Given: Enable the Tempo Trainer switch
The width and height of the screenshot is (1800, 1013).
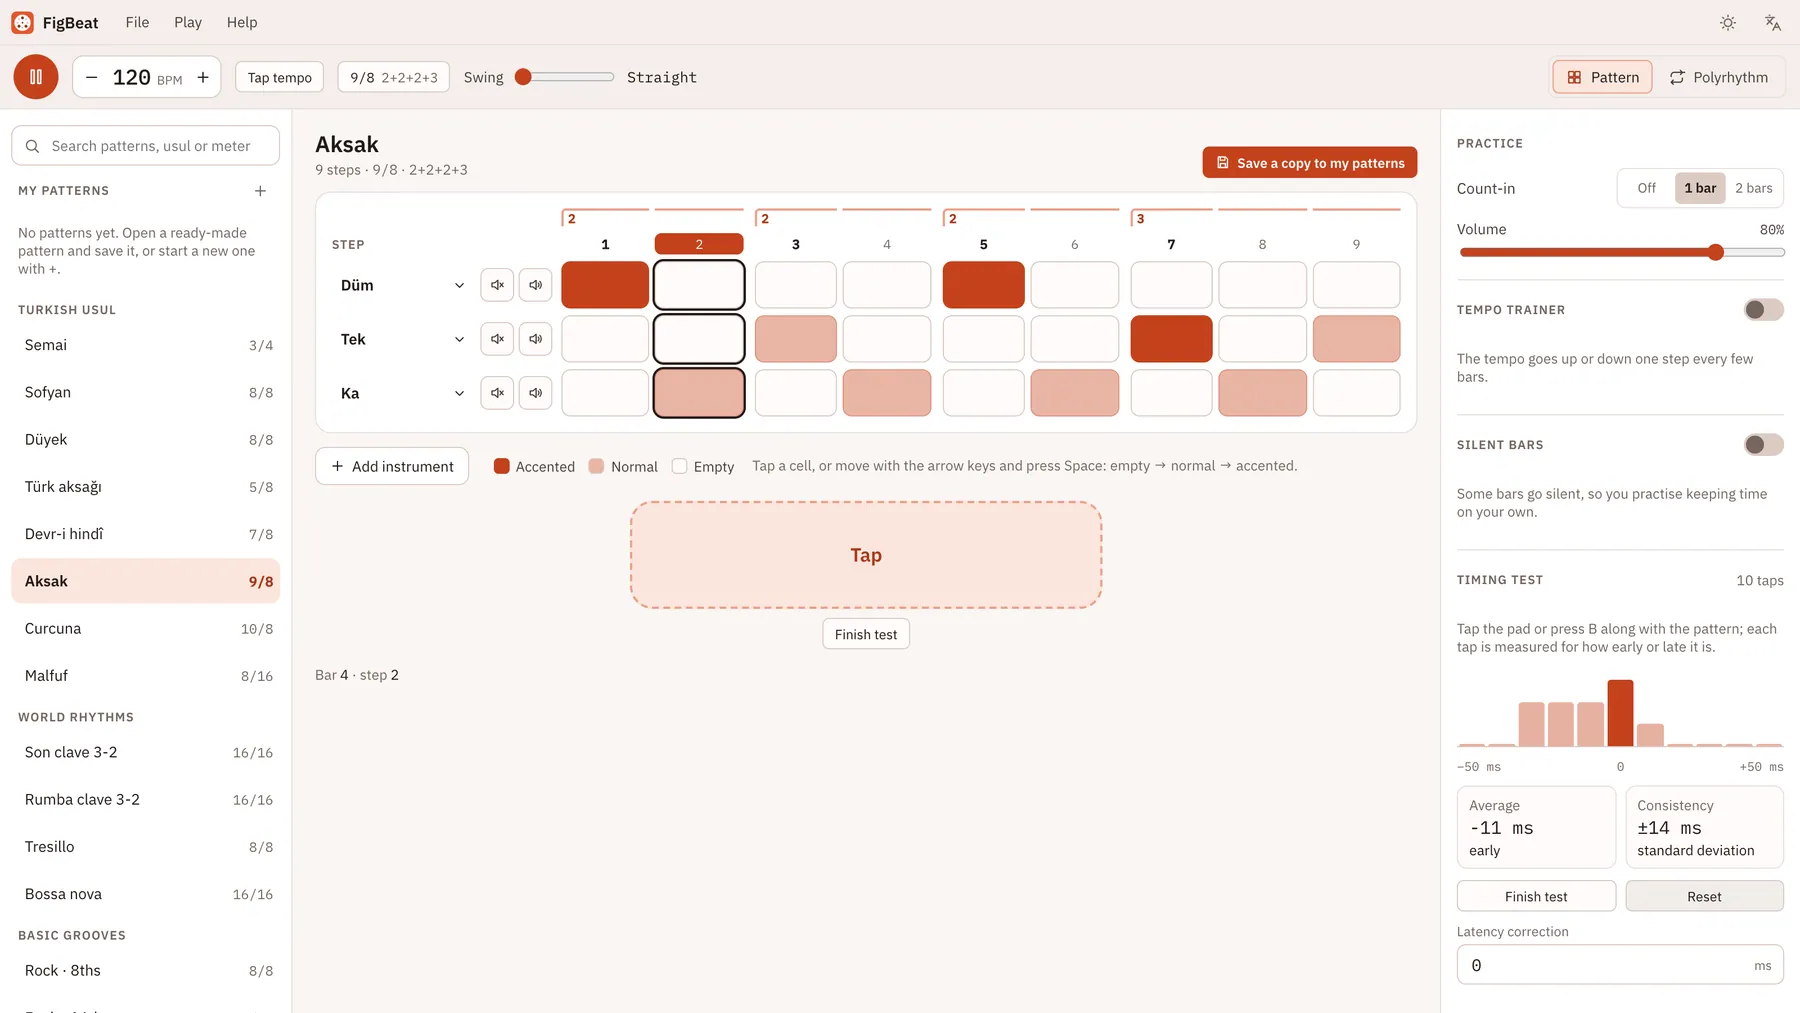Looking at the screenshot, I should (x=1764, y=310).
